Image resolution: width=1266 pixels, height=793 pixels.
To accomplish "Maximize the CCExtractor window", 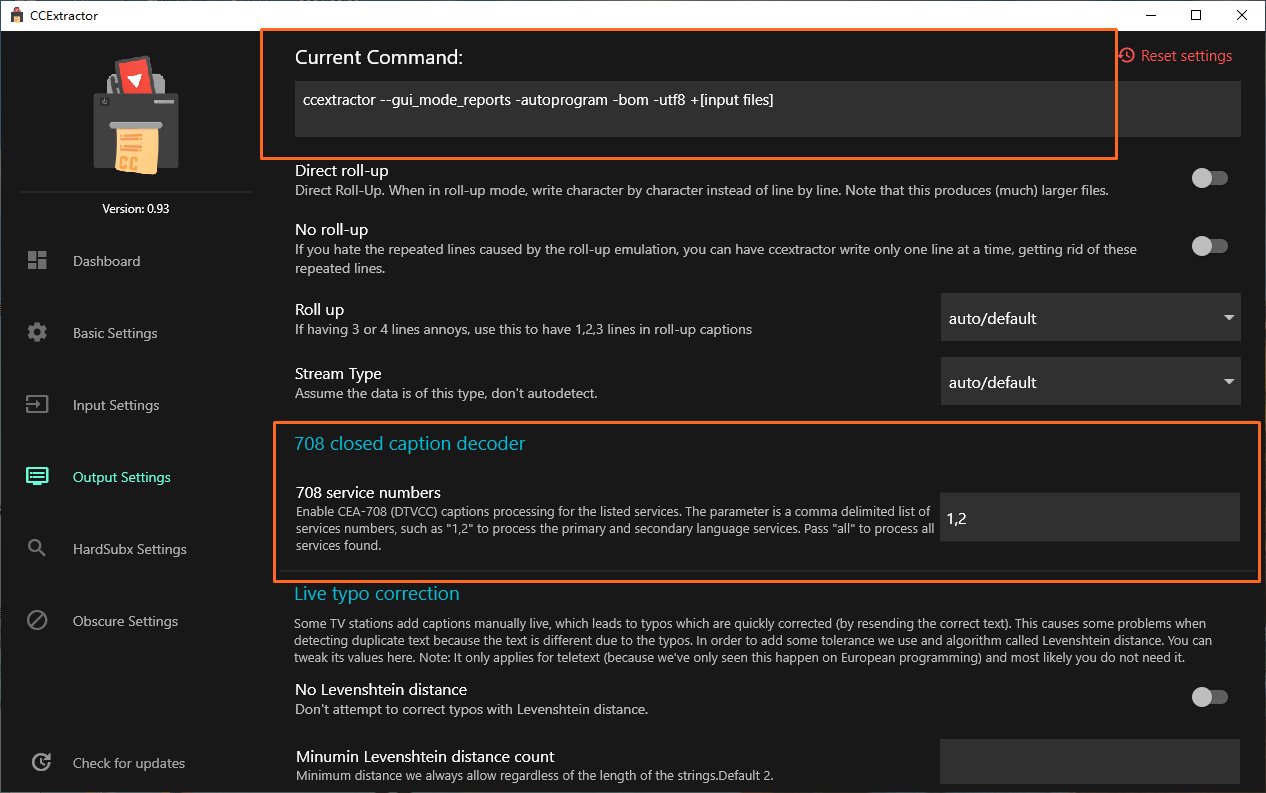I will point(1196,15).
